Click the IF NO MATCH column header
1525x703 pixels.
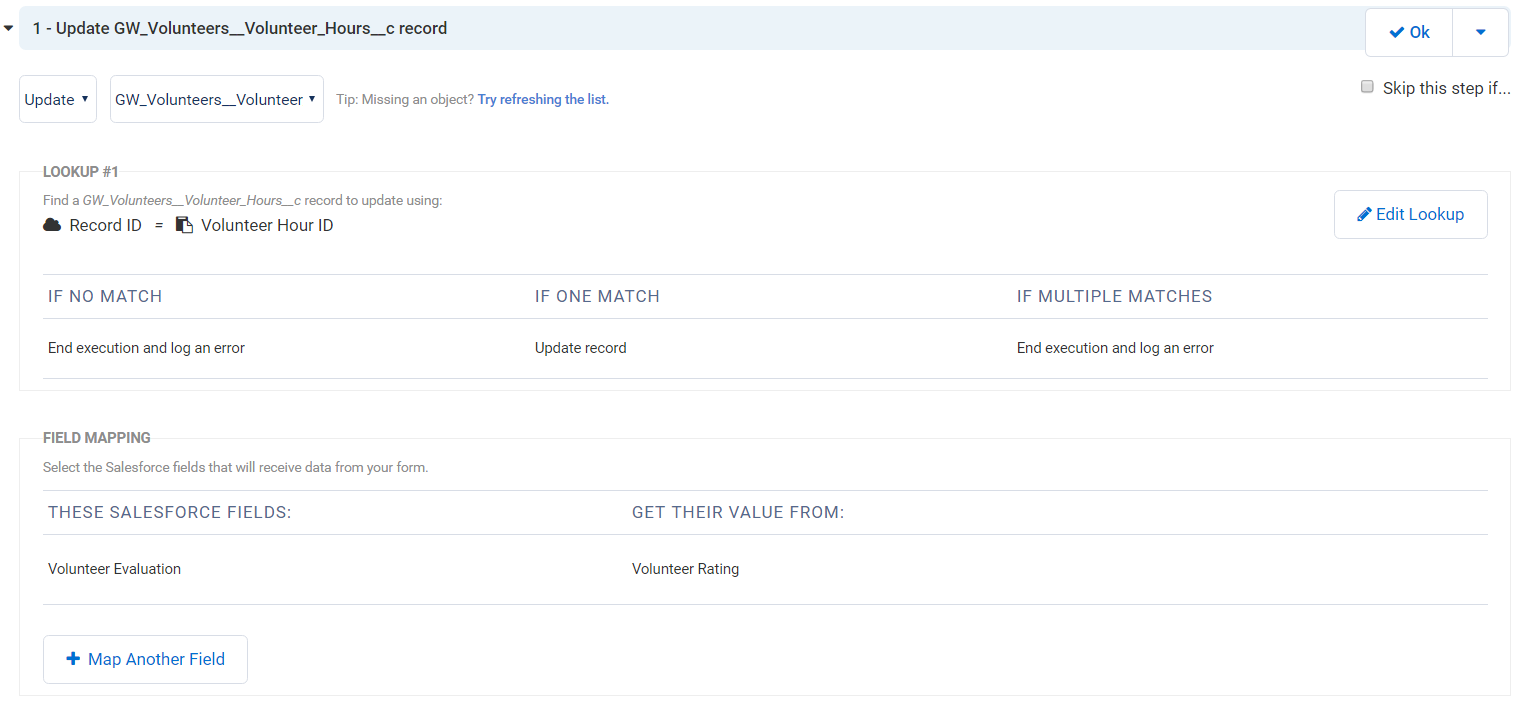click(105, 296)
